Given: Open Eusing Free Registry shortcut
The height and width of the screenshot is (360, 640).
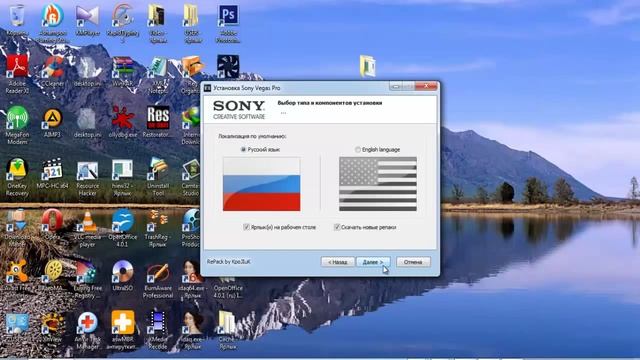Looking at the screenshot, I should click(87, 272).
